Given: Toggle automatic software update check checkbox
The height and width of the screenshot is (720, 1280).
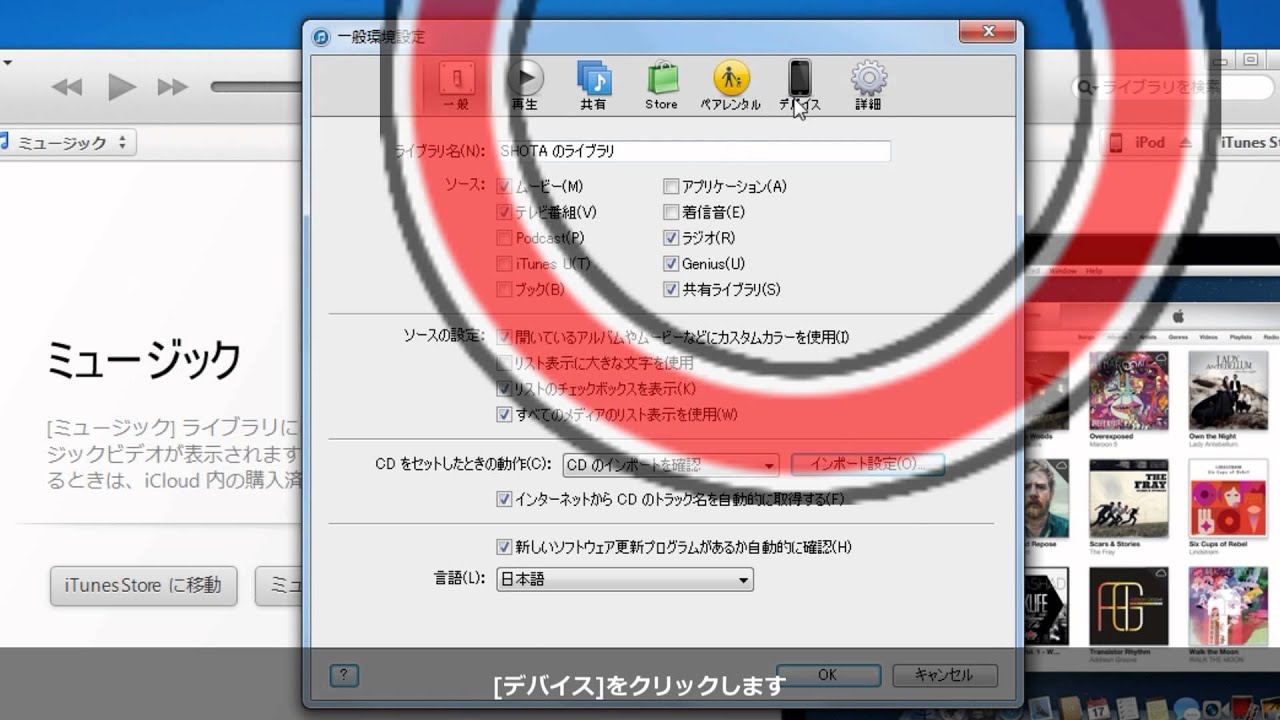Looking at the screenshot, I should point(504,547).
